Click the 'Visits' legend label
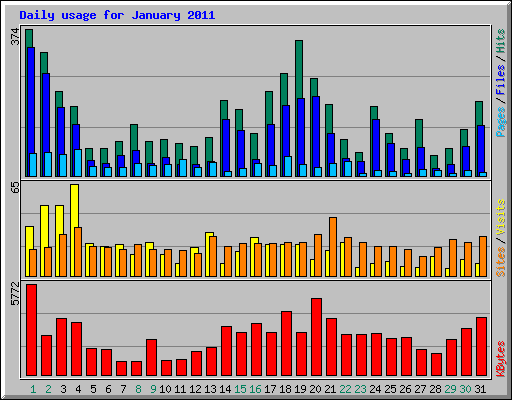 click(501, 217)
